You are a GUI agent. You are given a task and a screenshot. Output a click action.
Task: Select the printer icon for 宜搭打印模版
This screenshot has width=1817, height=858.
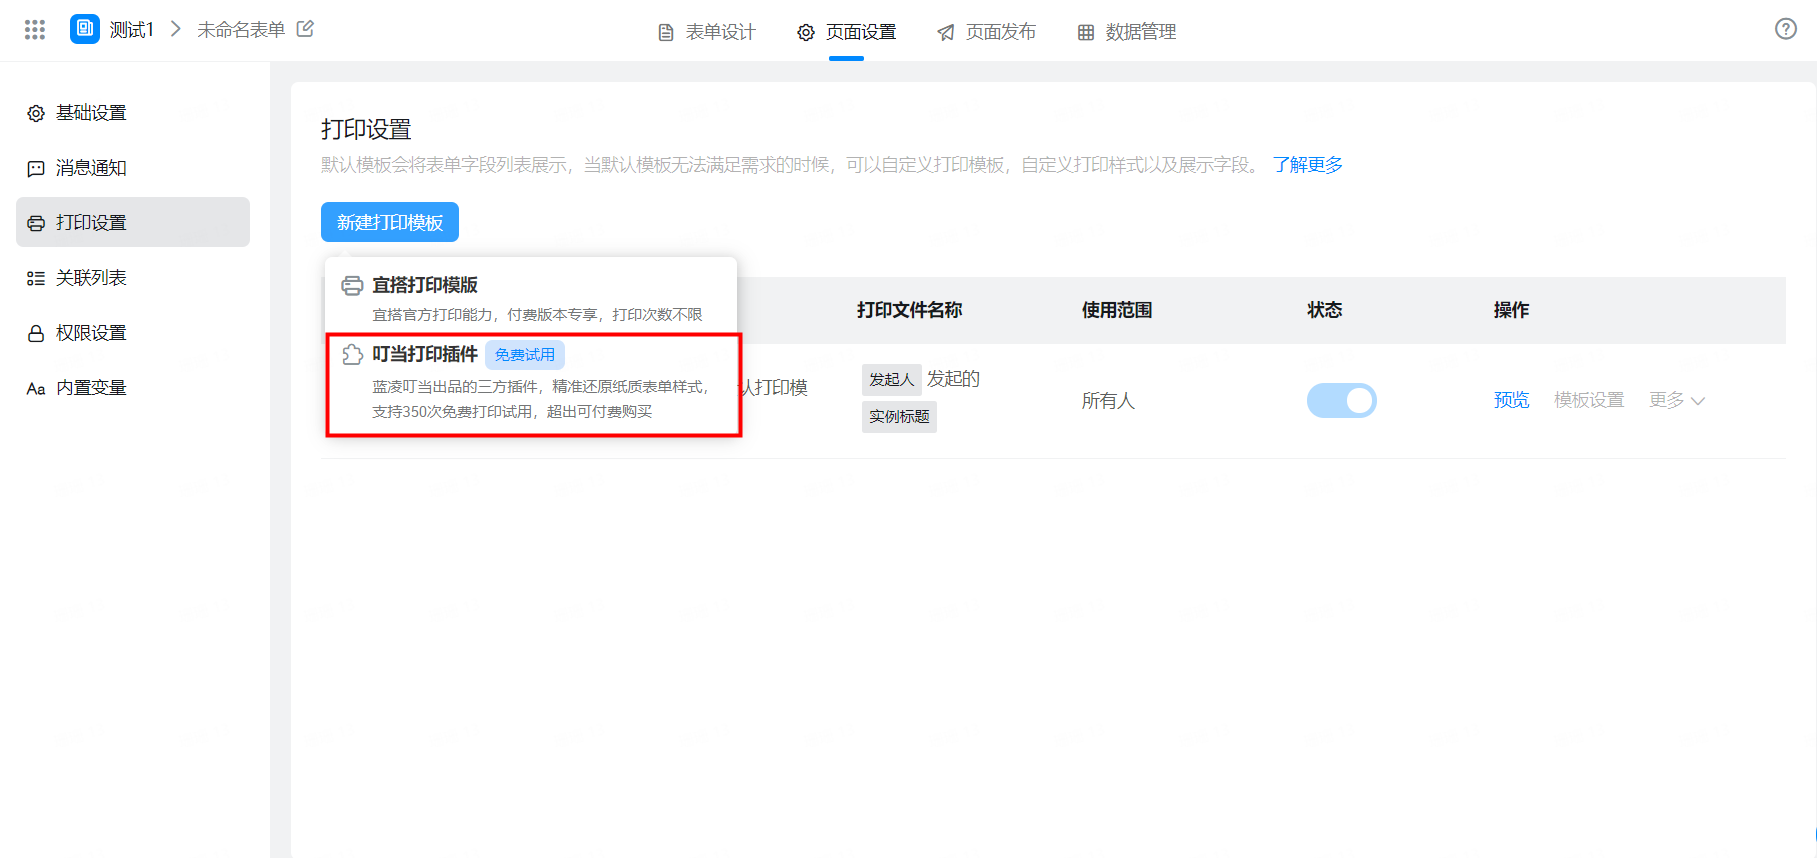(353, 286)
